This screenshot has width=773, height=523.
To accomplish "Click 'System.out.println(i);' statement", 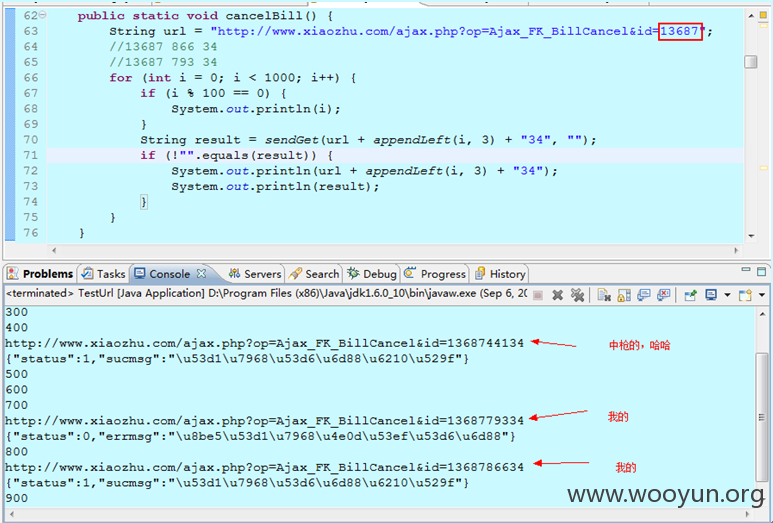I will pos(256,109).
